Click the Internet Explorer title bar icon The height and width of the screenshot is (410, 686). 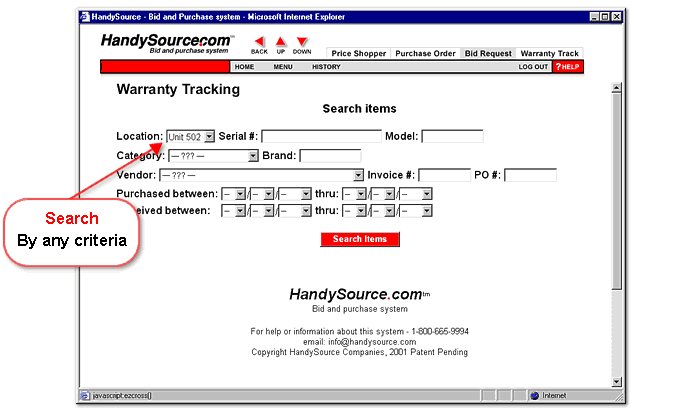click(84, 17)
